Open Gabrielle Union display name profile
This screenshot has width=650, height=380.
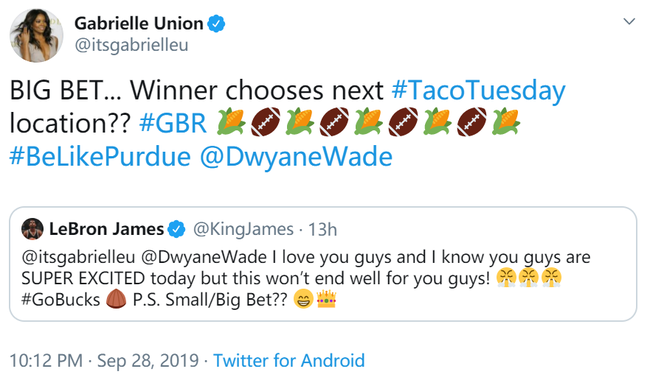point(139,24)
